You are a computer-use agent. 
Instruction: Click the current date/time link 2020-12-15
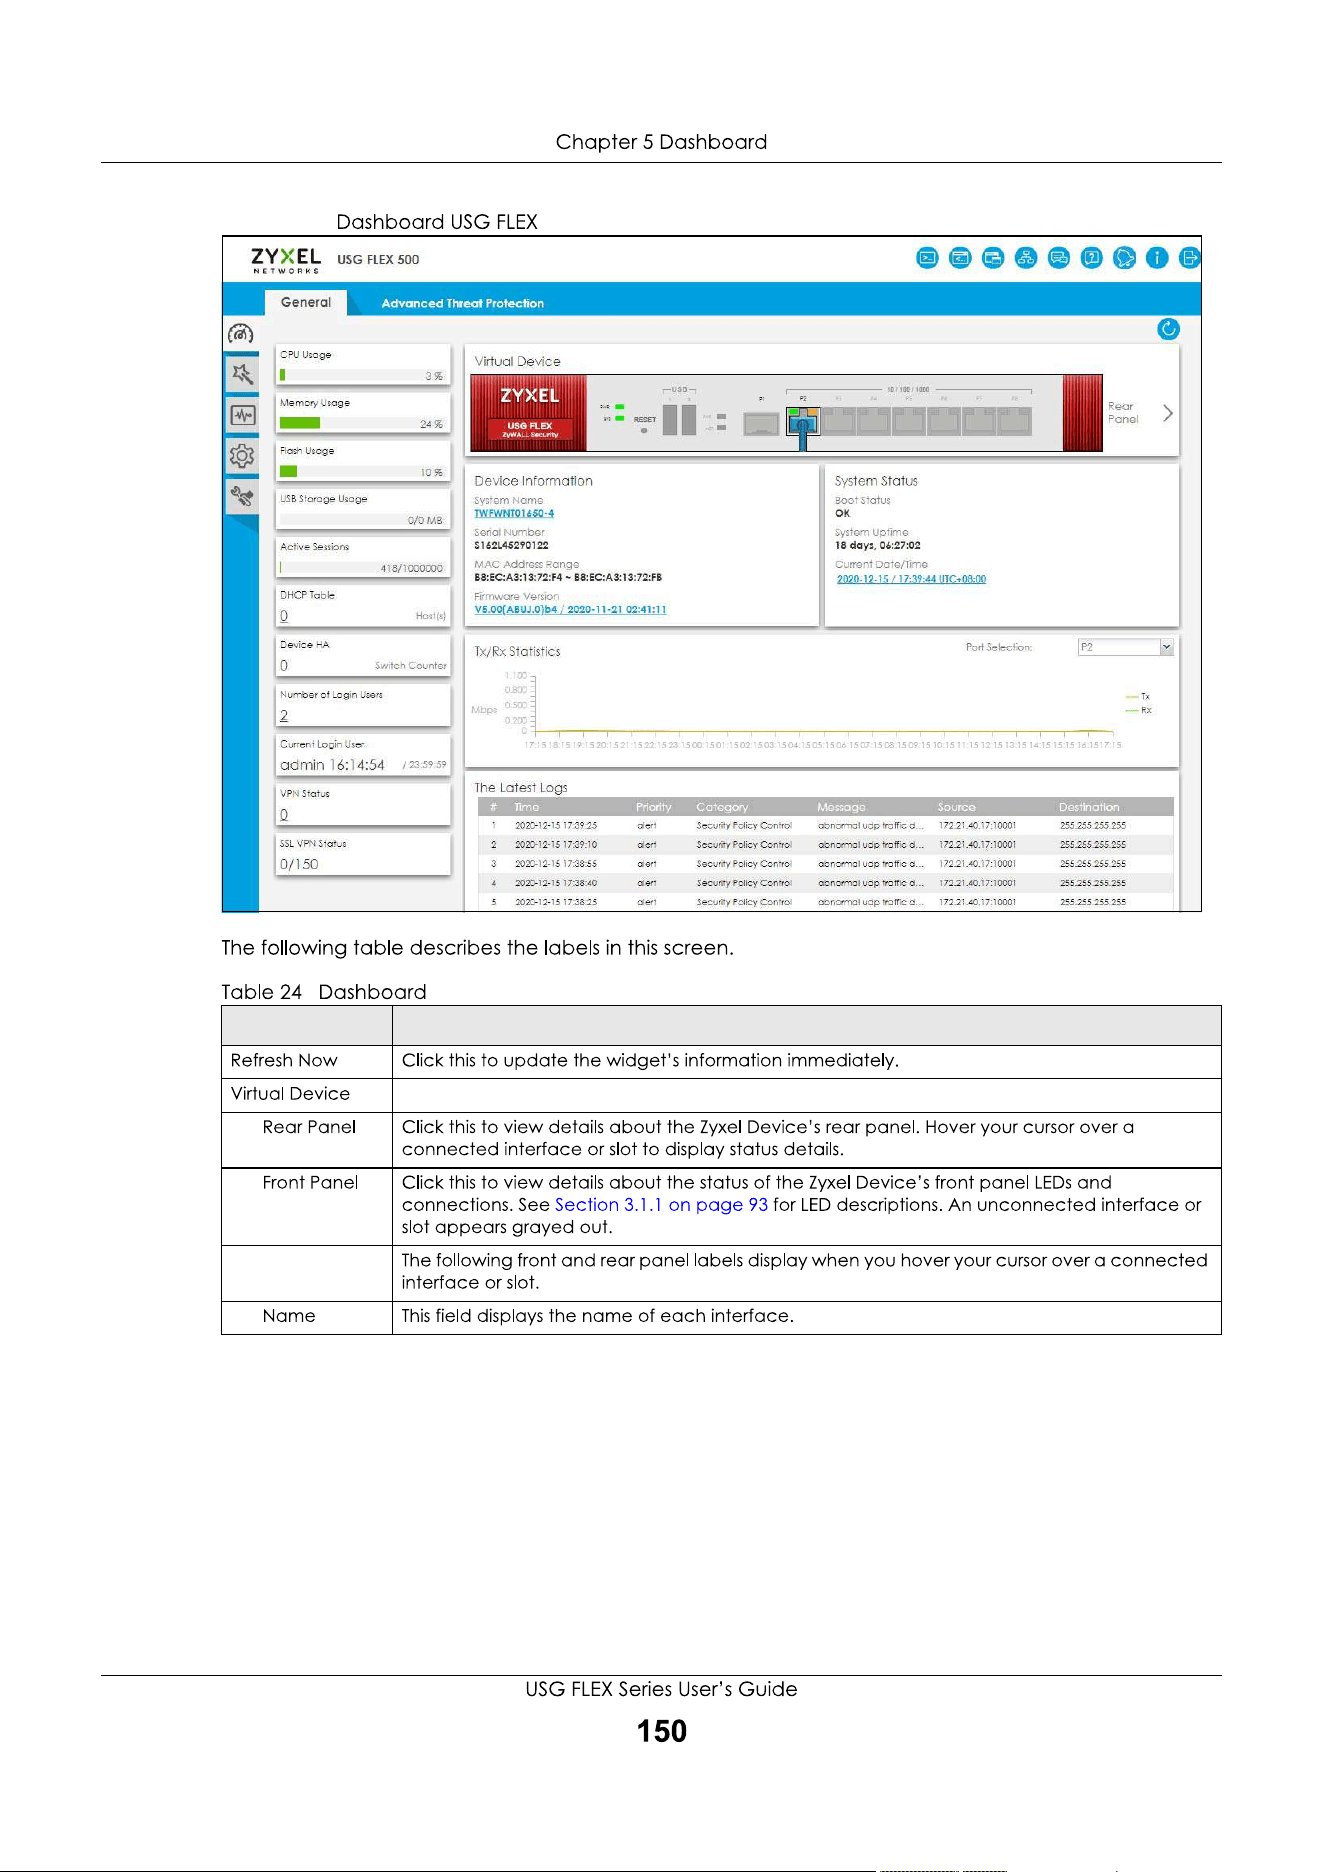911,579
